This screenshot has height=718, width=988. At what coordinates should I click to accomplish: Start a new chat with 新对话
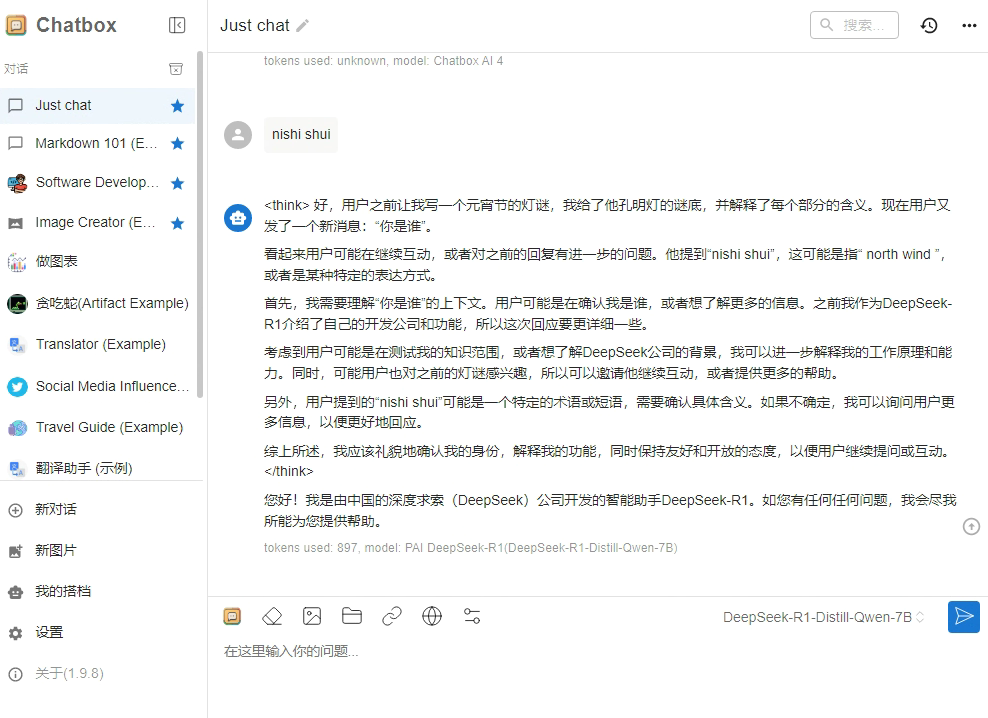[56, 509]
